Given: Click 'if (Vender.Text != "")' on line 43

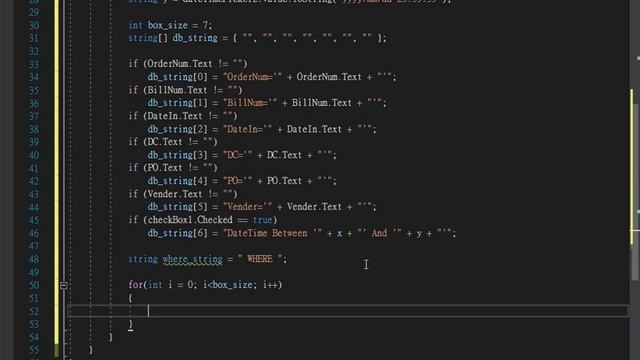Looking at the screenshot, I should [183, 194].
